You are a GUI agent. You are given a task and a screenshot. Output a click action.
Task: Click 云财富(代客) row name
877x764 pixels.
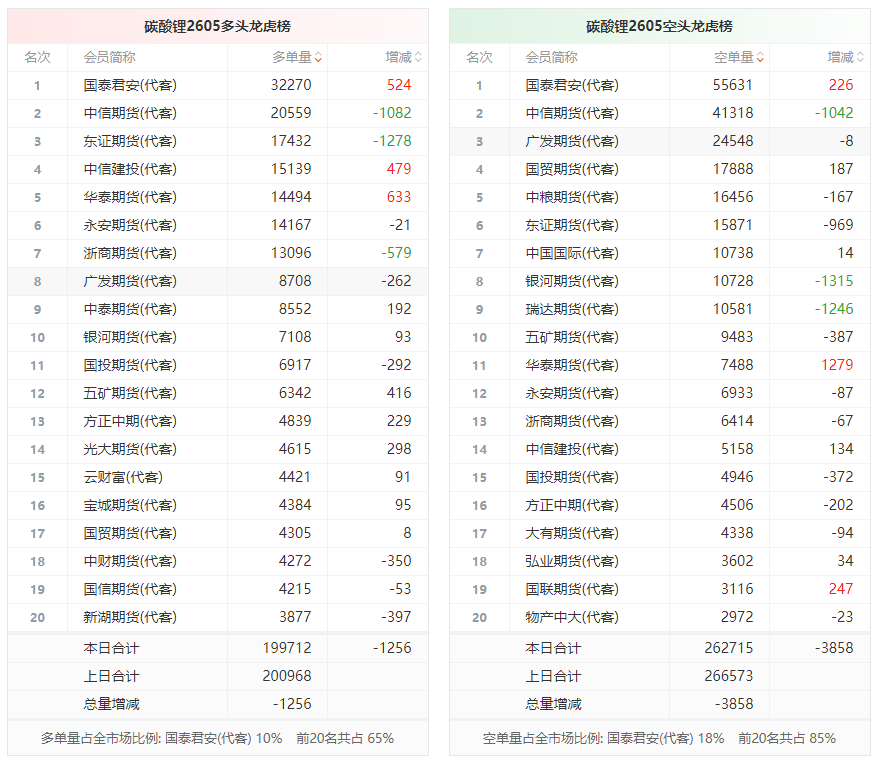click(x=123, y=477)
